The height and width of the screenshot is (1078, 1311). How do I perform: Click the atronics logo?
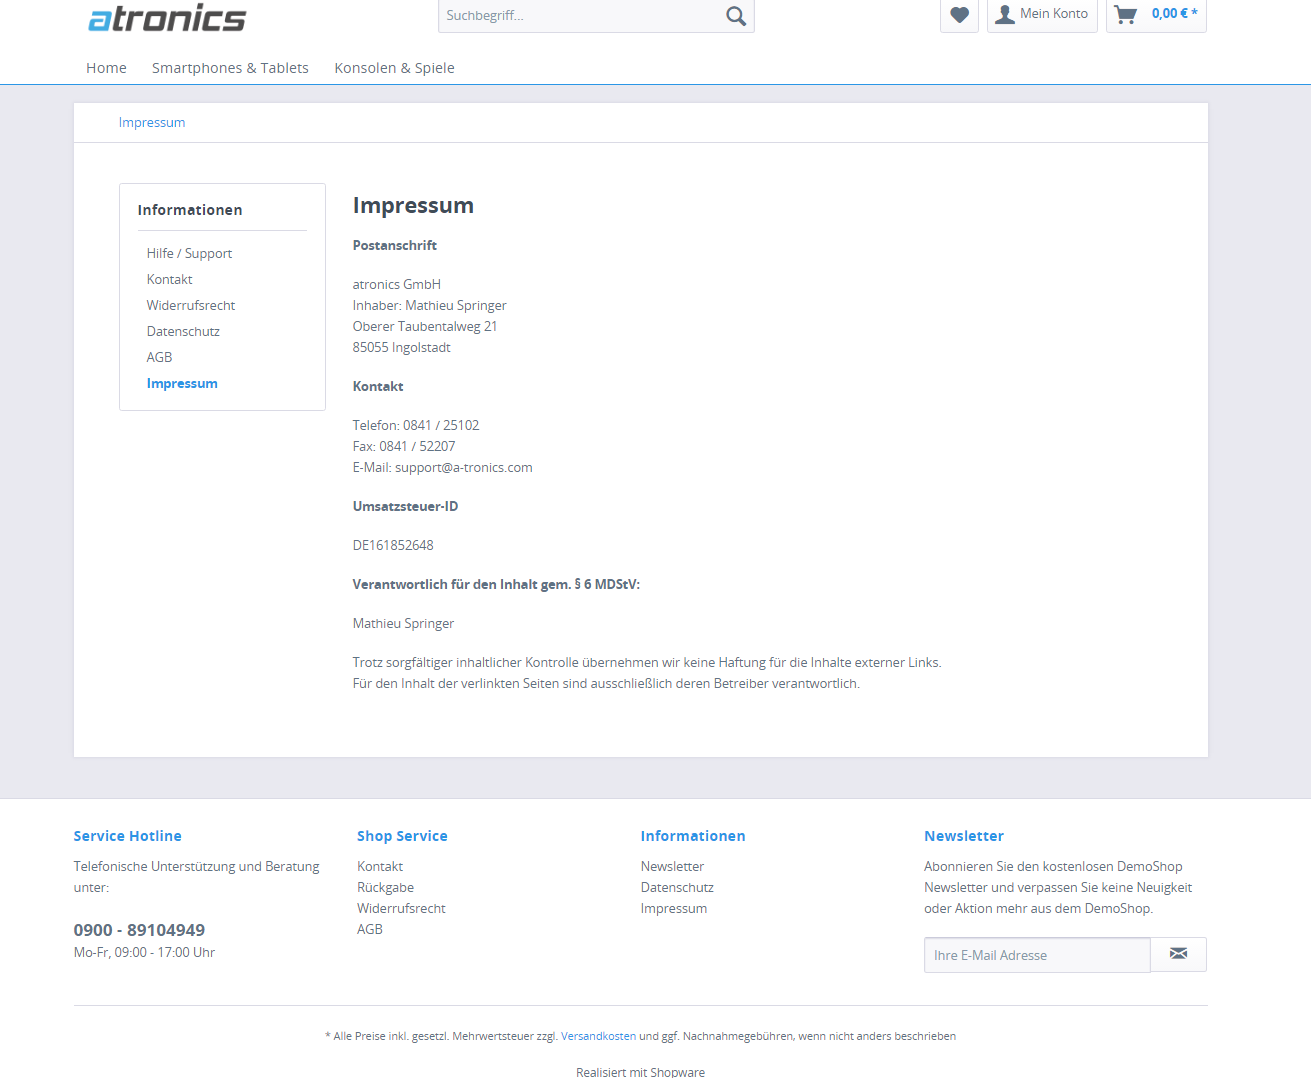coord(167,17)
